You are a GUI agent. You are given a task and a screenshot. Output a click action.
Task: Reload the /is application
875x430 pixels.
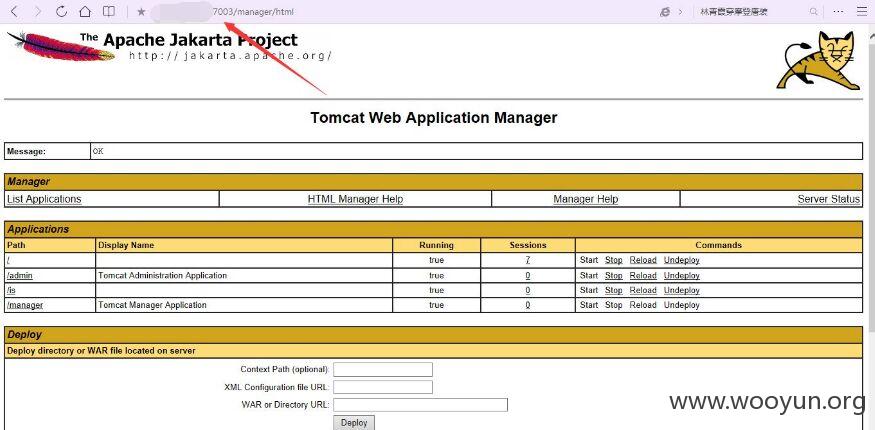click(643, 290)
